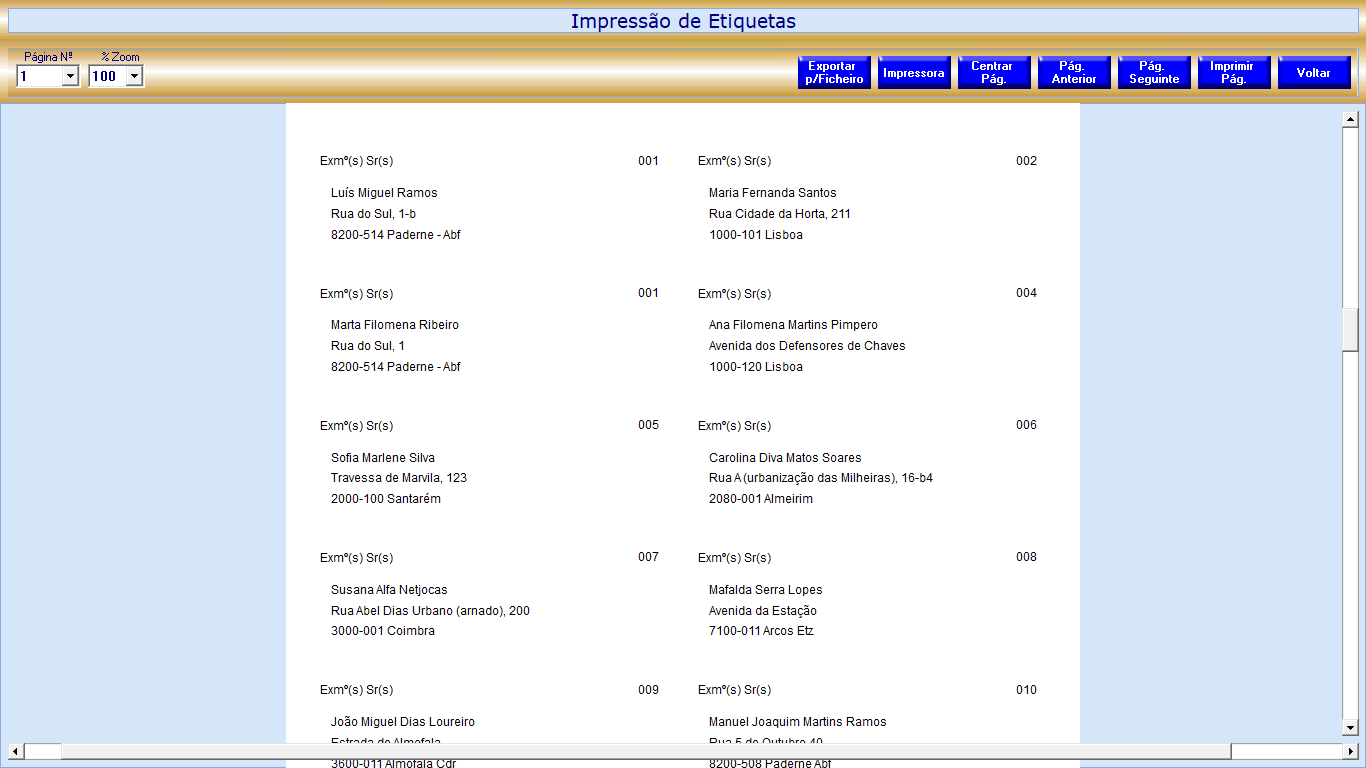1366x768 pixels.
Task: Click the vertical scrollbar thumb
Action: pyautogui.click(x=1350, y=330)
